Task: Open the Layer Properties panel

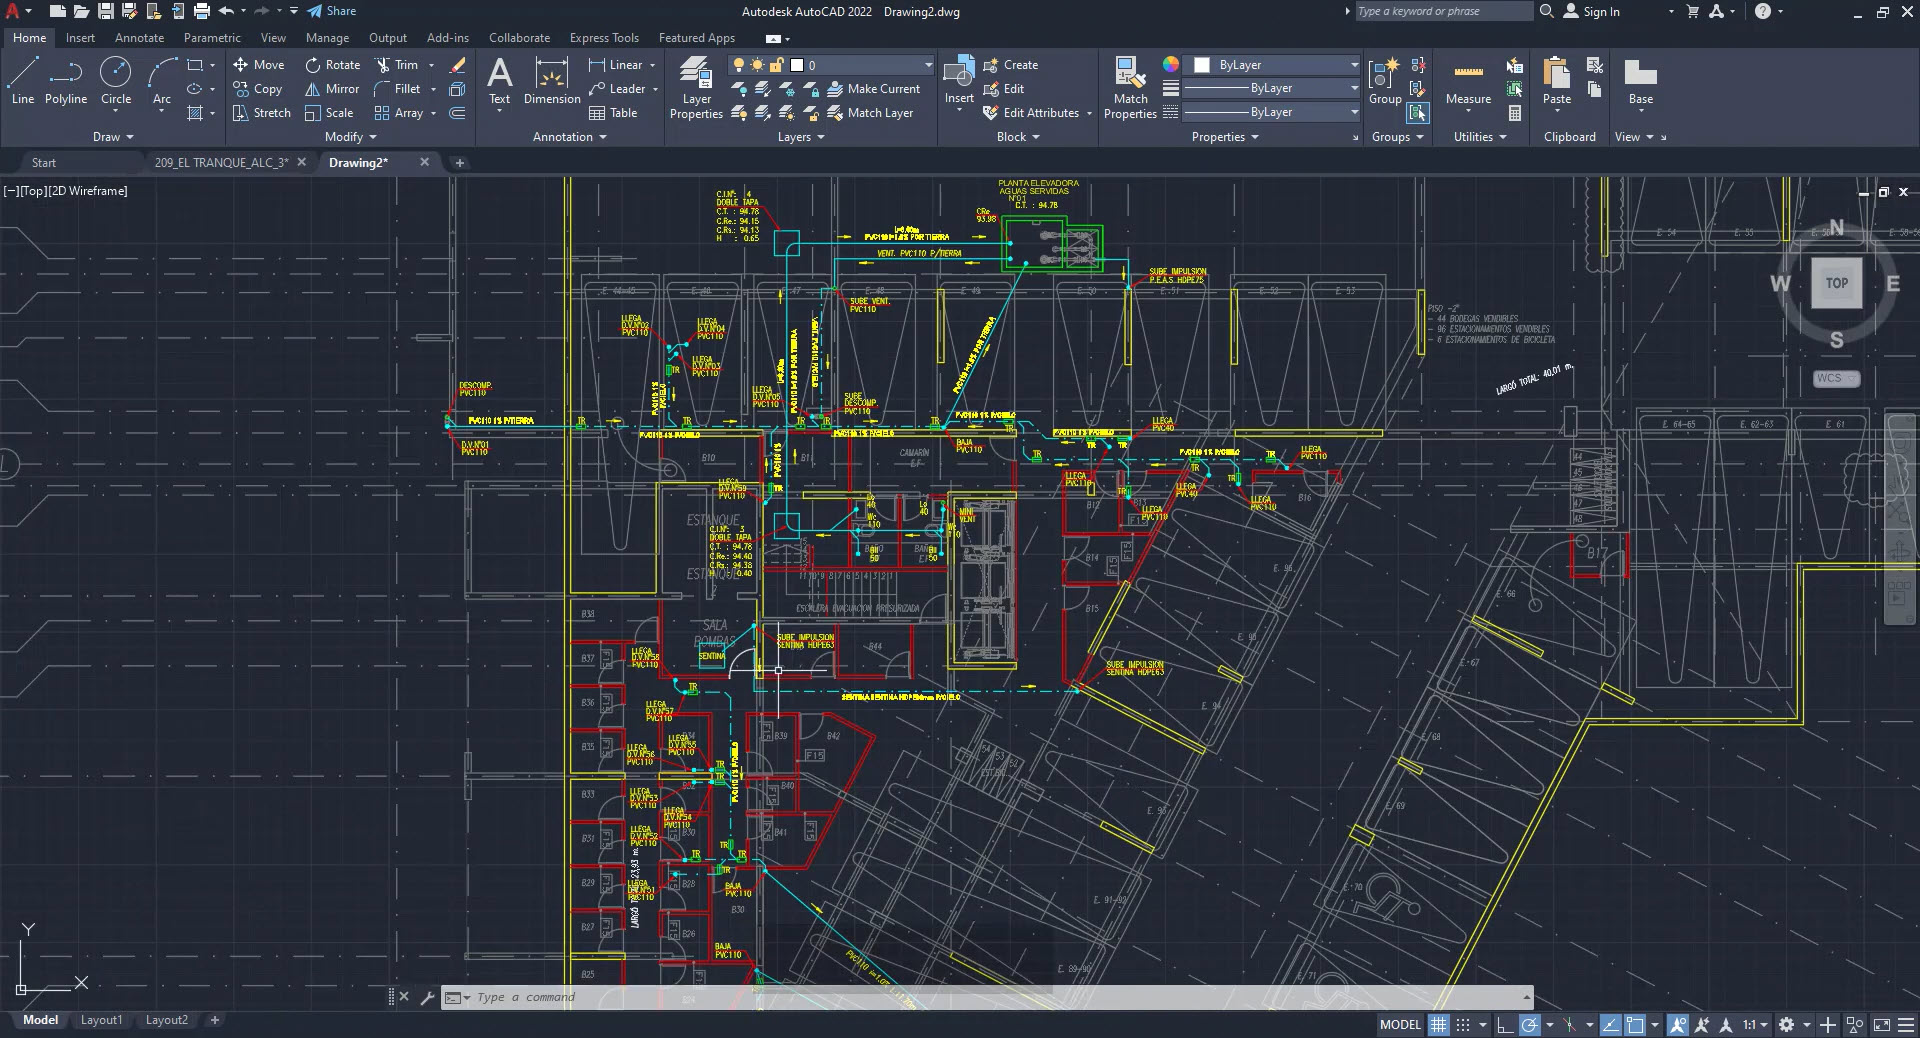Action: [x=696, y=87]
